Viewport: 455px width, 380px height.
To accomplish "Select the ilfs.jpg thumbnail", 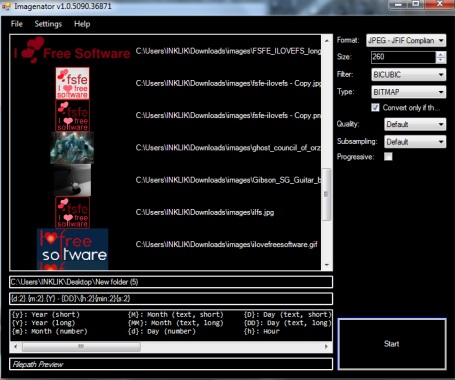I will point(72,212).
